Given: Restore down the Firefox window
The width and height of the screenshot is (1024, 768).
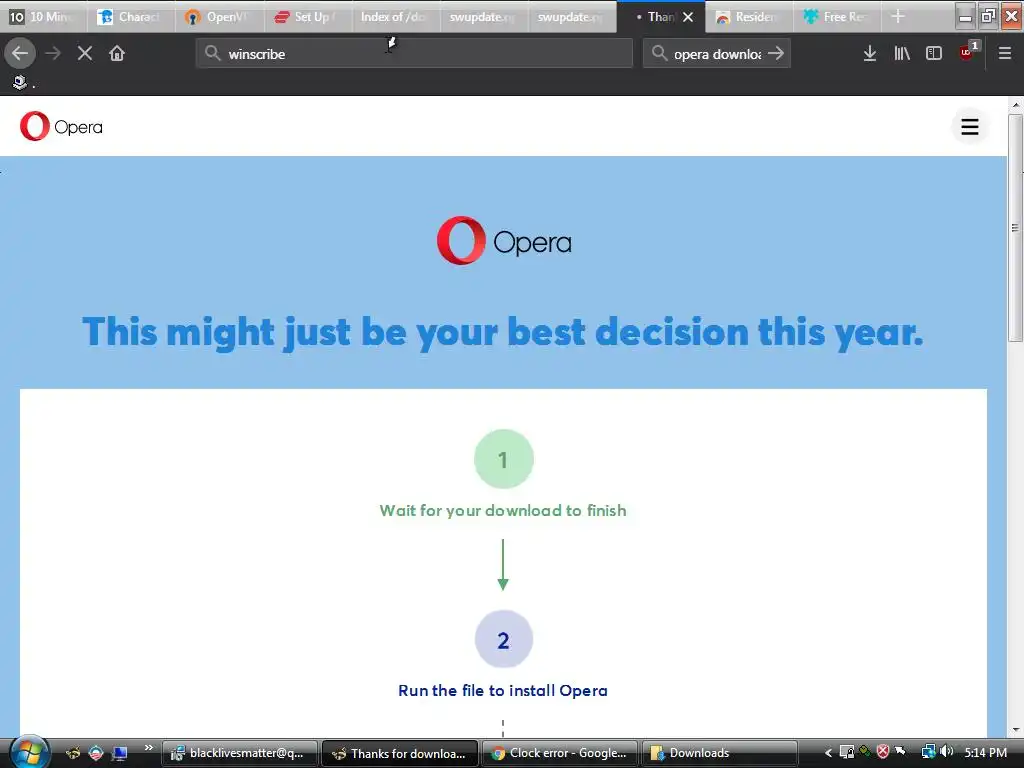Looking at the screenshot, I should pyautogui.click(x=988, y=16).
